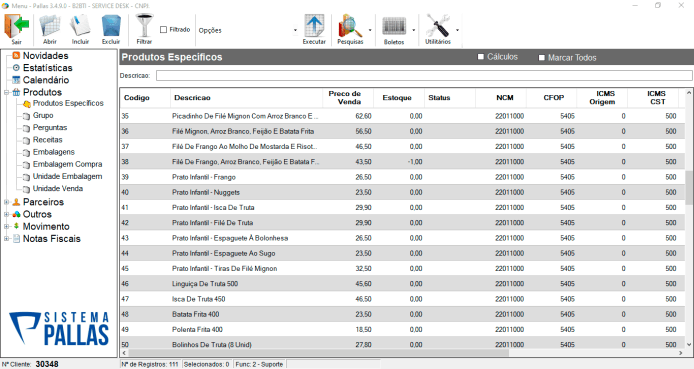Open Receitas in the tree
The image size is (694, 369).
click(47, 140)
